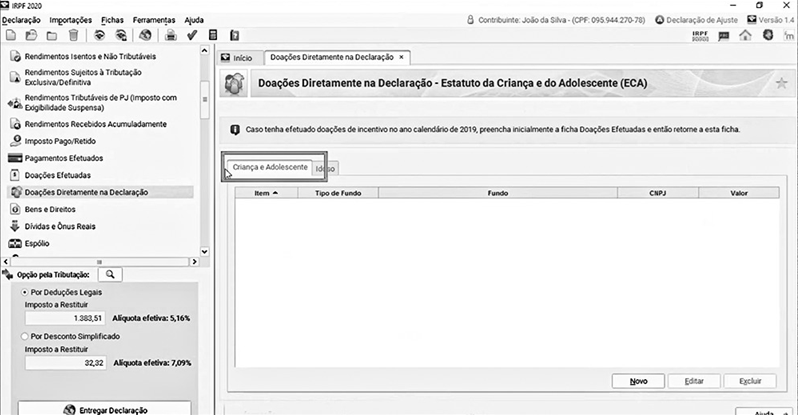Open Rendimentos Isentos e Não Tributáveis
Image resolution: width=798 pixels, height=415 pixels.
pos(90,57)
